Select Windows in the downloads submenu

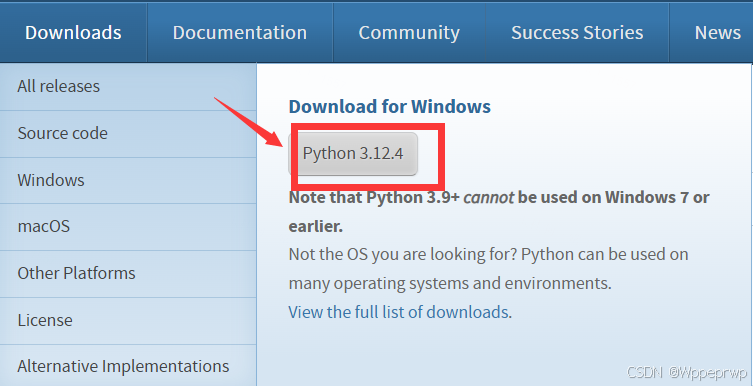tap(128, 180)
